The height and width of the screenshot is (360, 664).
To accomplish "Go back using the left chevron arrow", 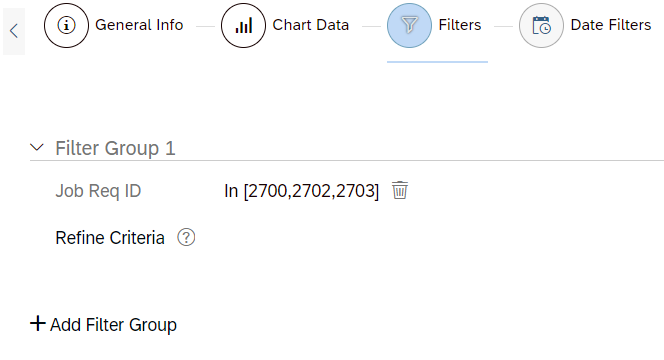I will click(14, 31).
